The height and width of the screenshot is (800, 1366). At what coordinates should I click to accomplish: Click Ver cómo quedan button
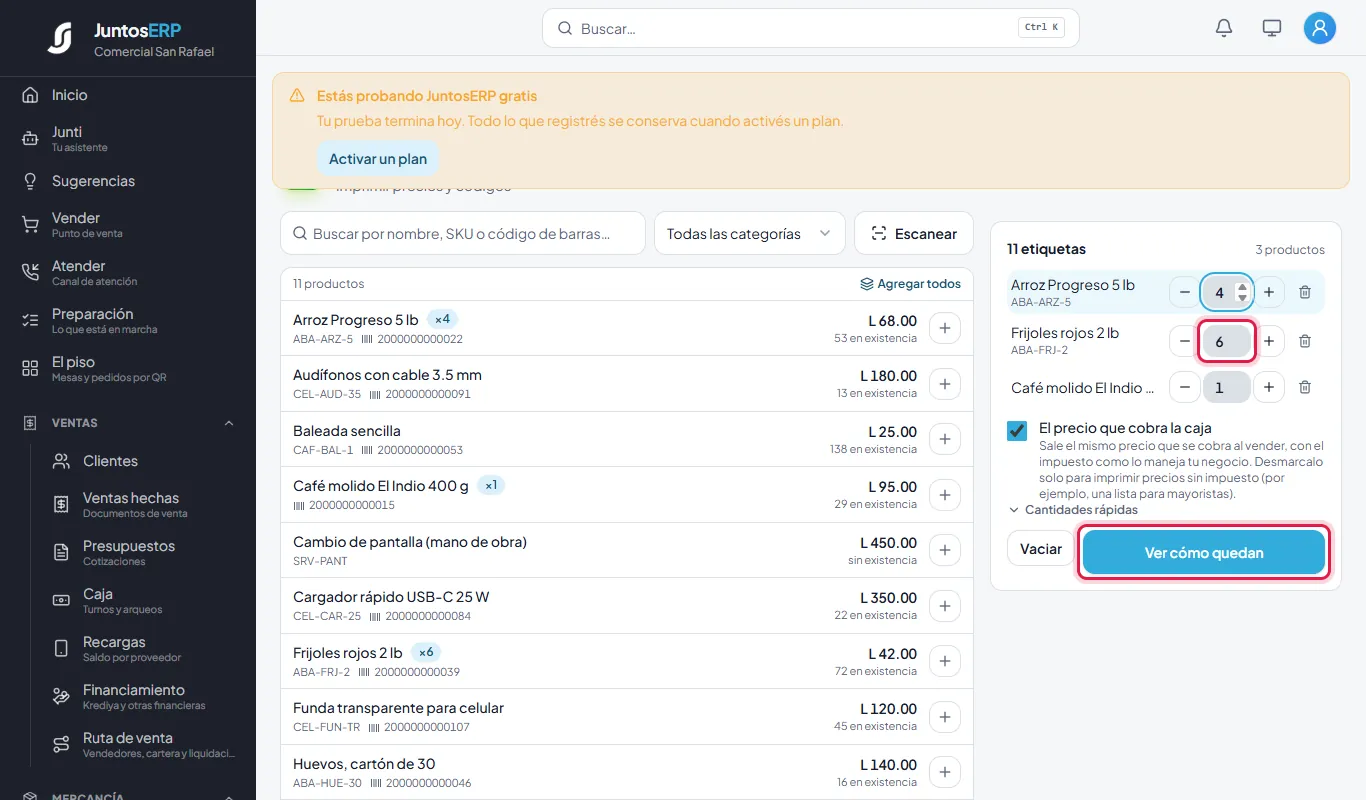pos(1204,552)
